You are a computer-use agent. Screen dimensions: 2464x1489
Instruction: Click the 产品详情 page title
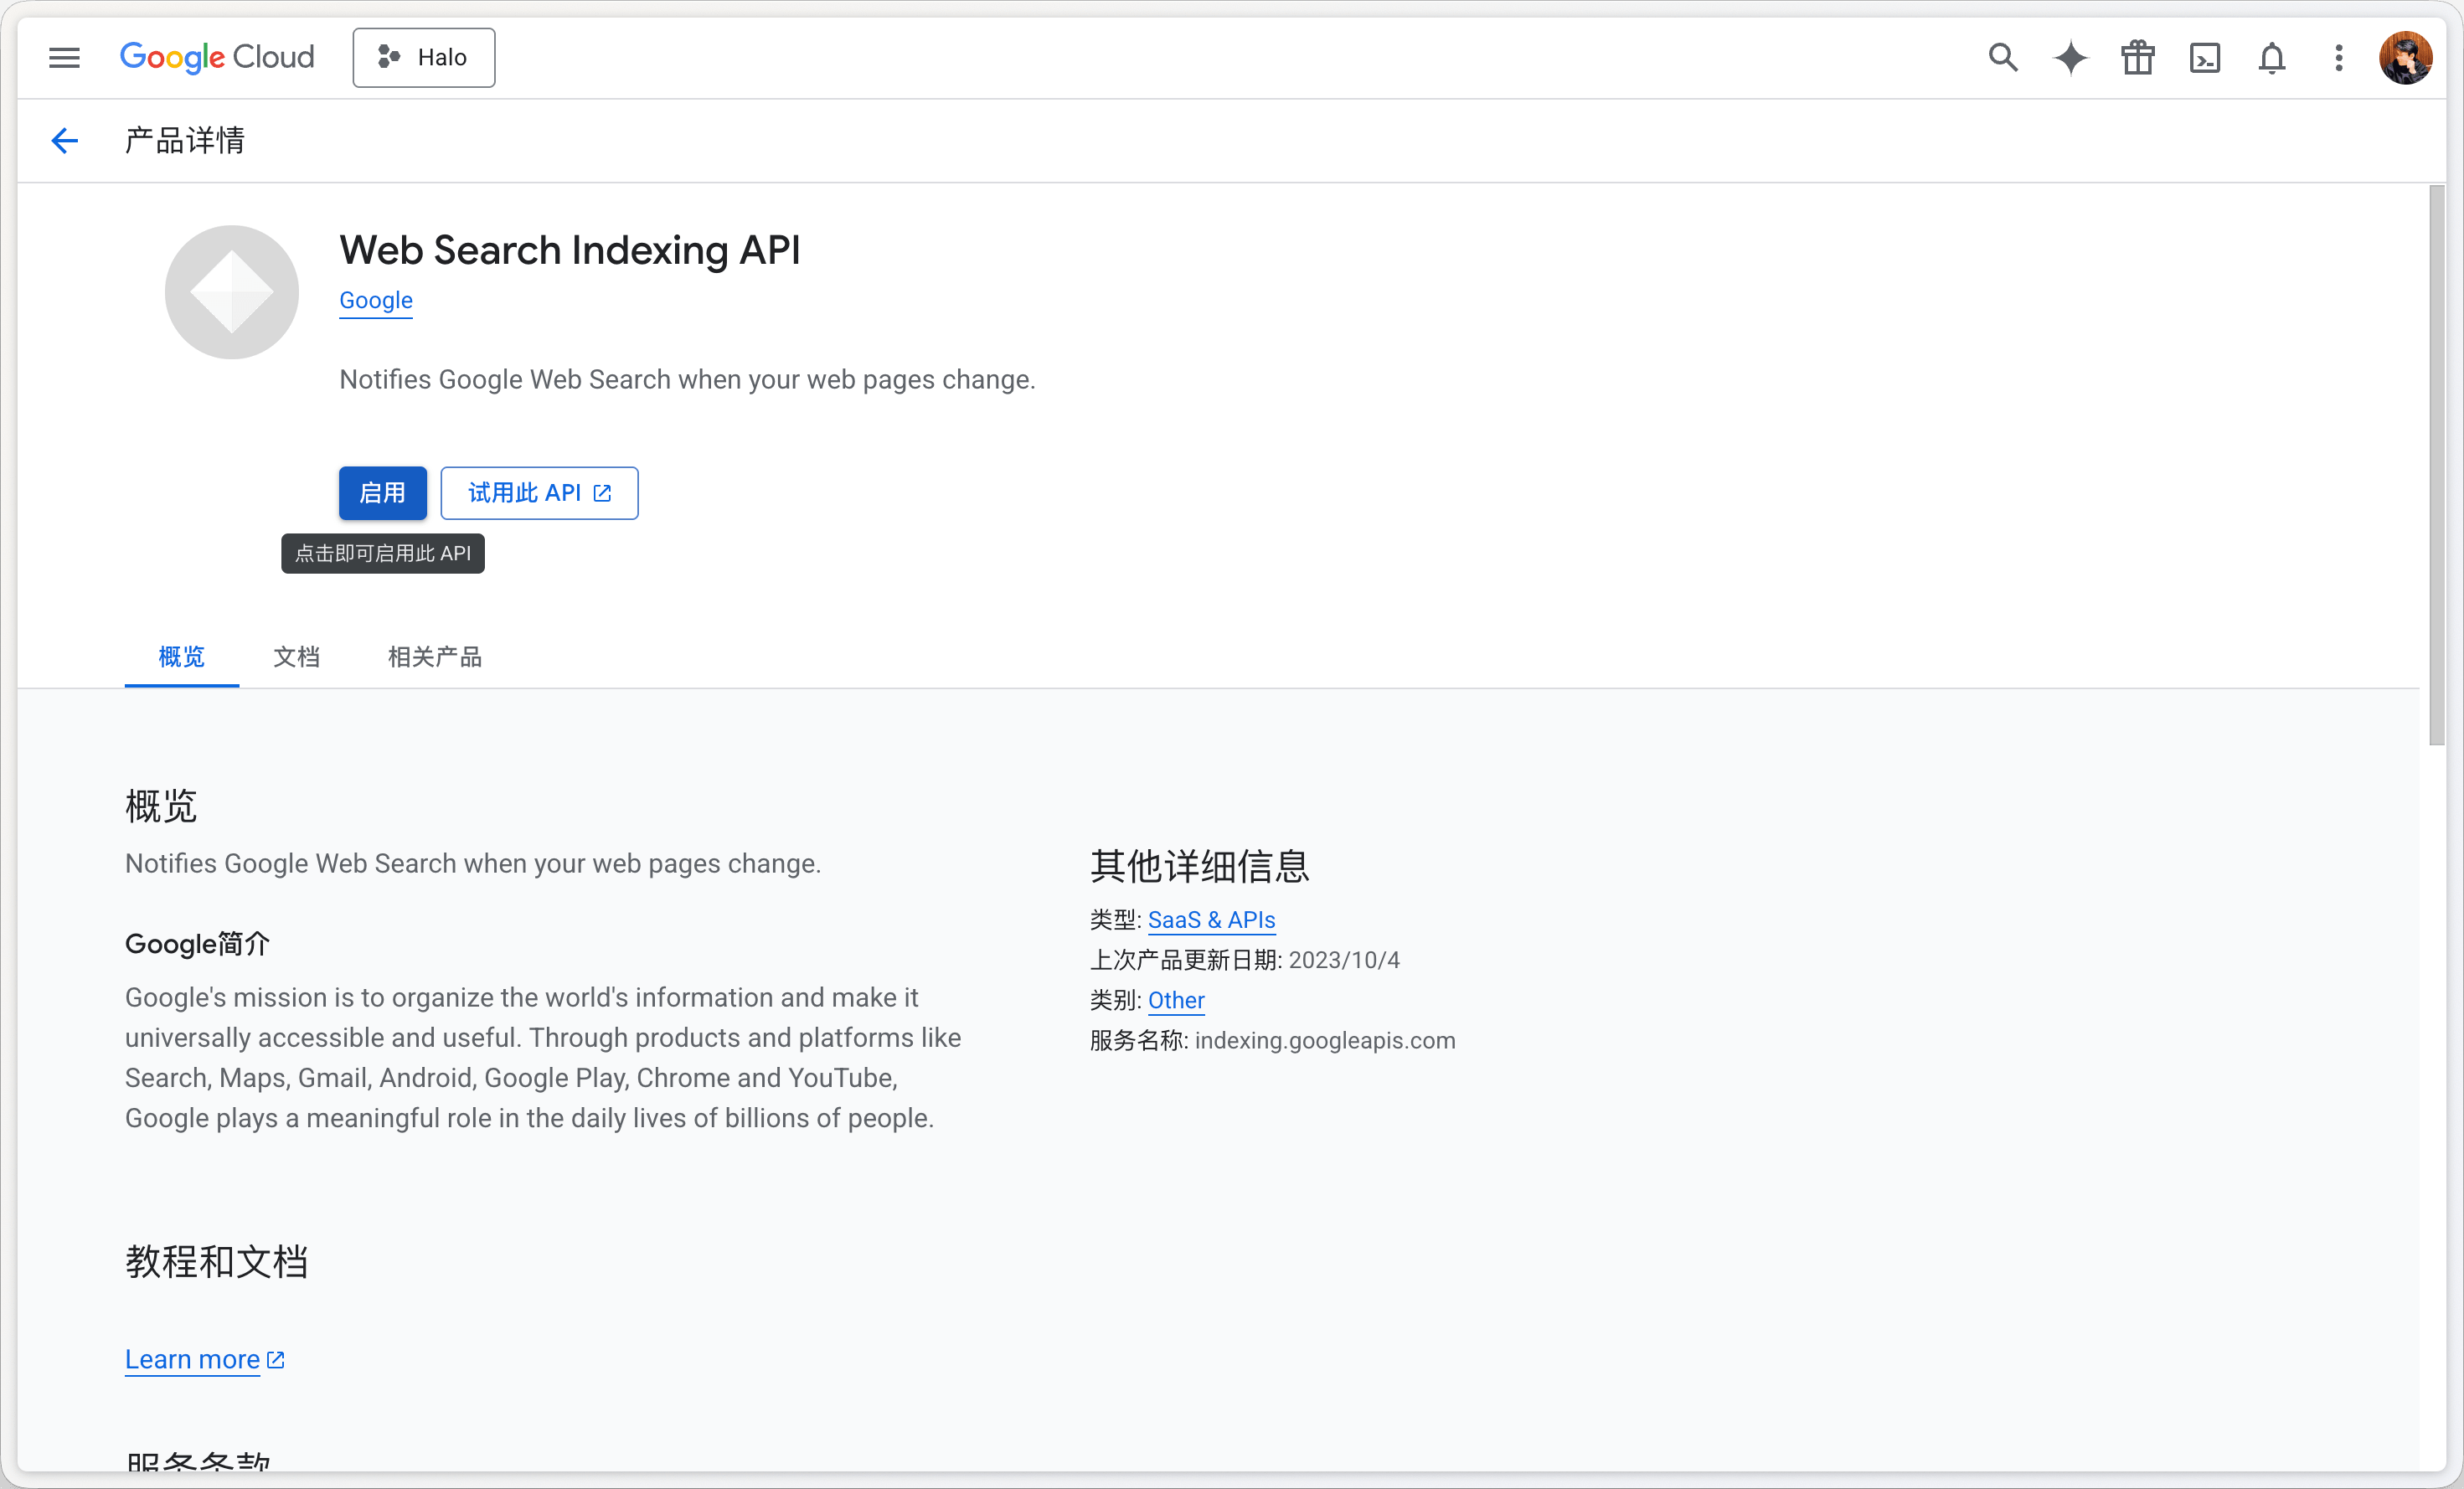coord(185,140)
